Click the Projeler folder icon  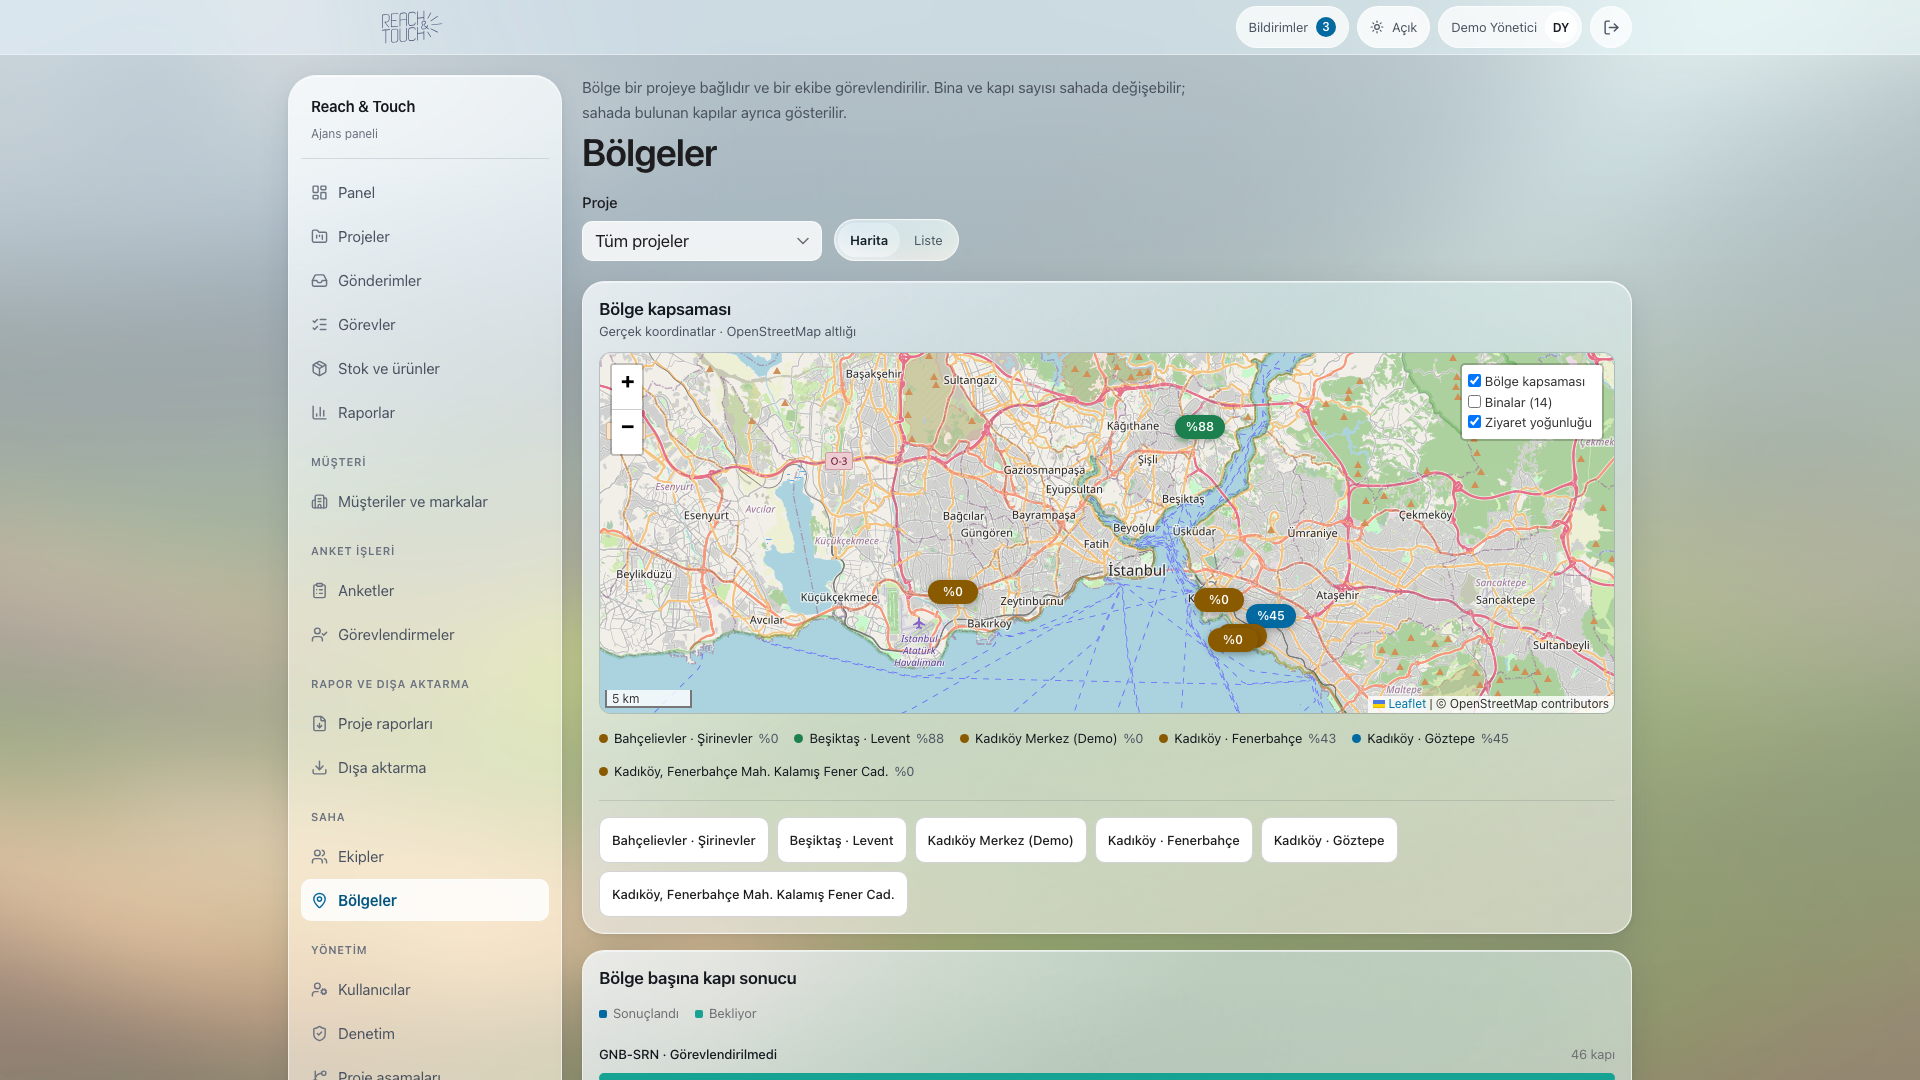[319, 237]
